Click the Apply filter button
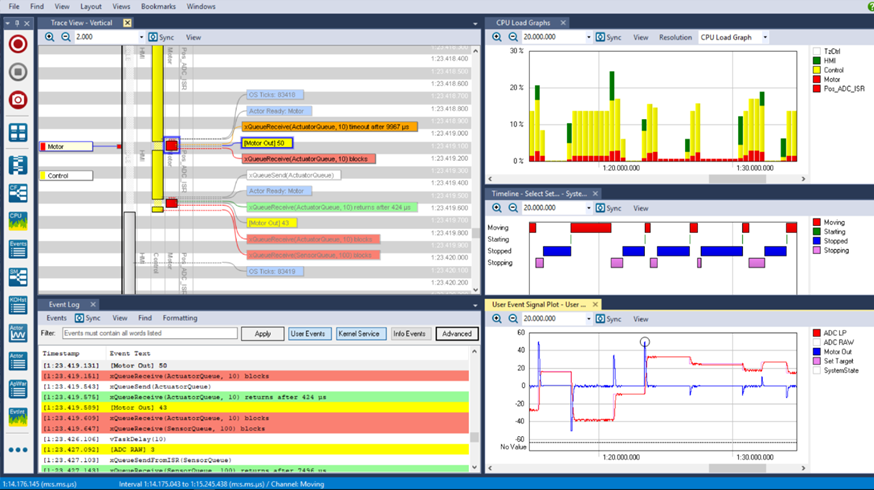The width and height of the screenshot is (874, 490). point(262,333)
